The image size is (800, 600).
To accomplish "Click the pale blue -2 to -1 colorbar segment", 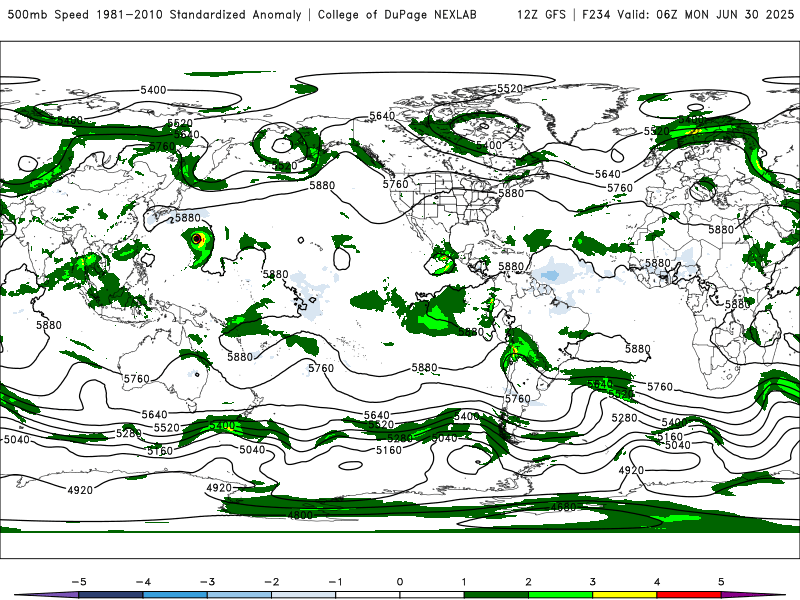I will [304, 595].
